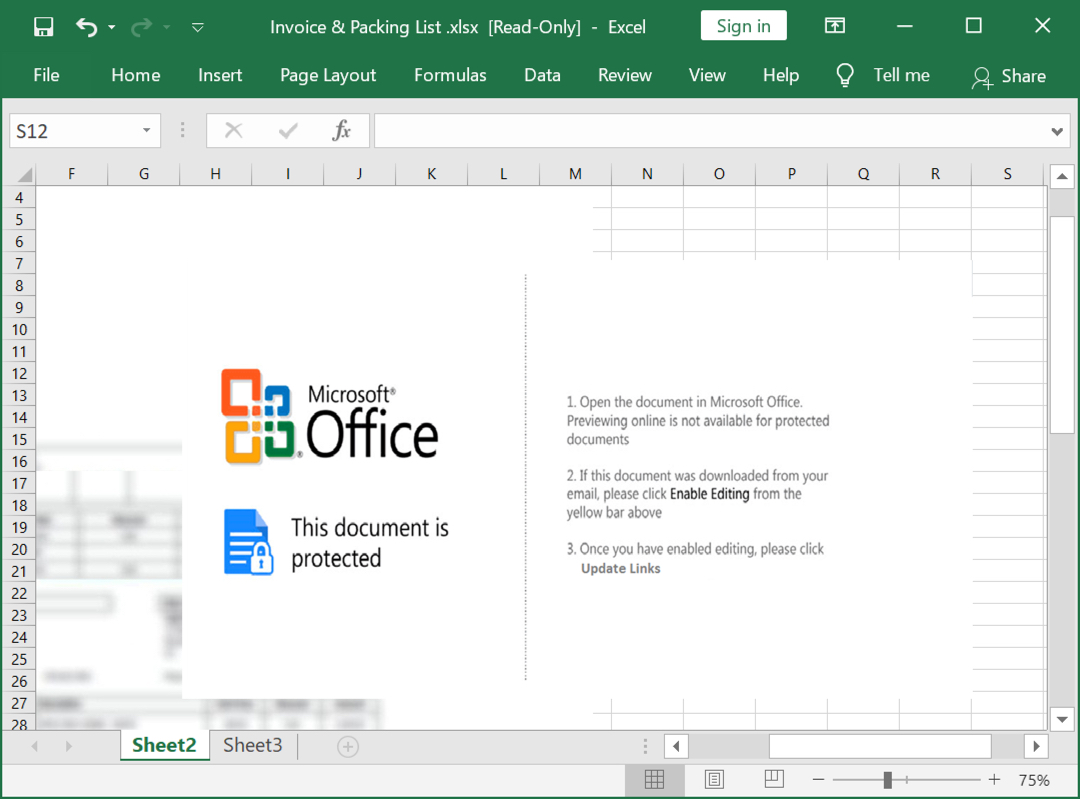Click the Name Box showing S12

coord(74,131)
